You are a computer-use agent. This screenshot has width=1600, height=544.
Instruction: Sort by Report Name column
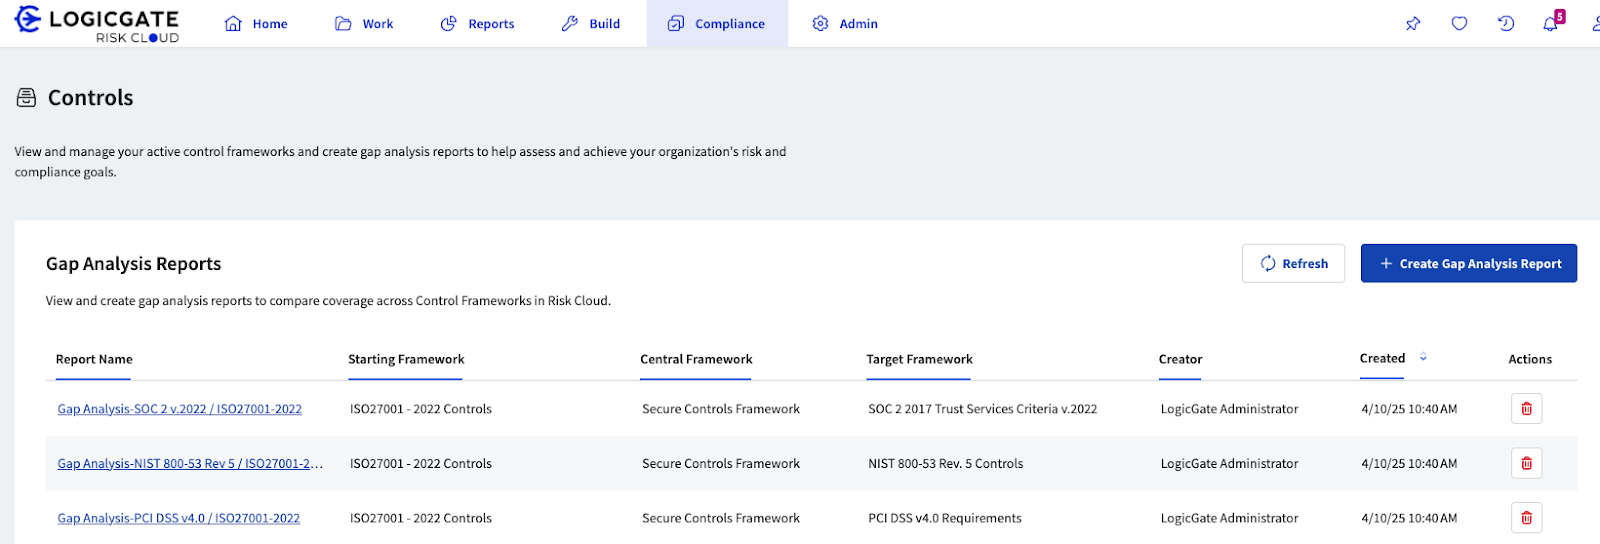click(94, 359)
